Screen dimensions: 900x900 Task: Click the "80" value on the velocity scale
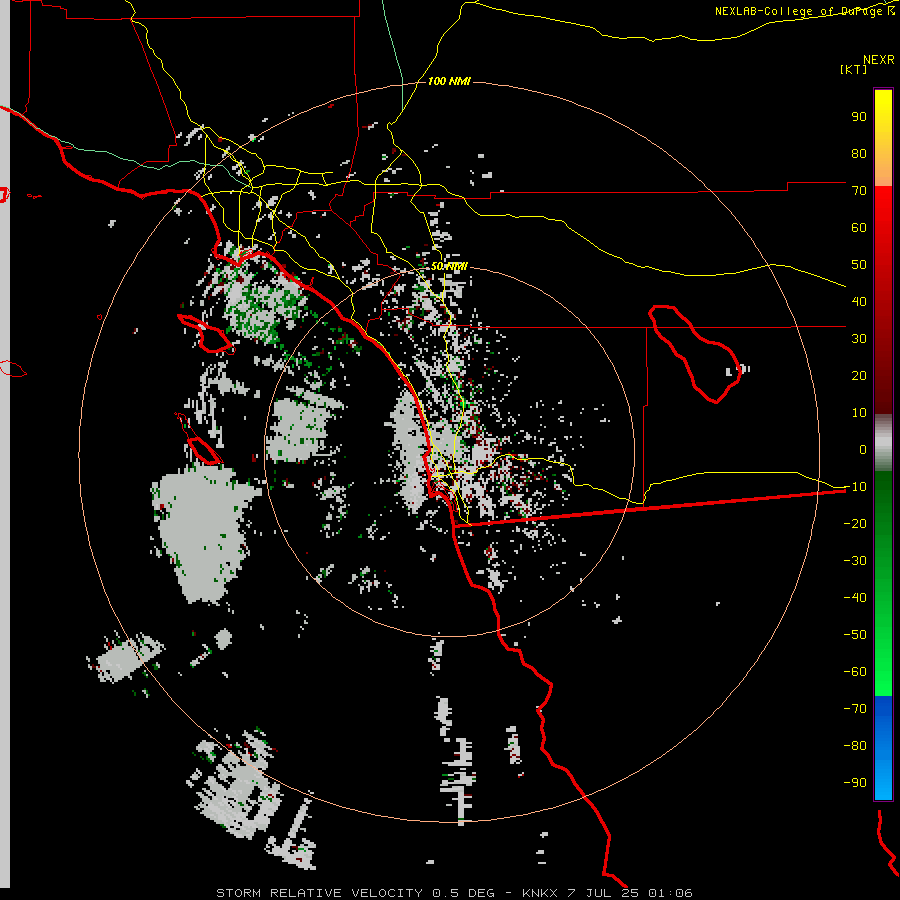point(859,154)
